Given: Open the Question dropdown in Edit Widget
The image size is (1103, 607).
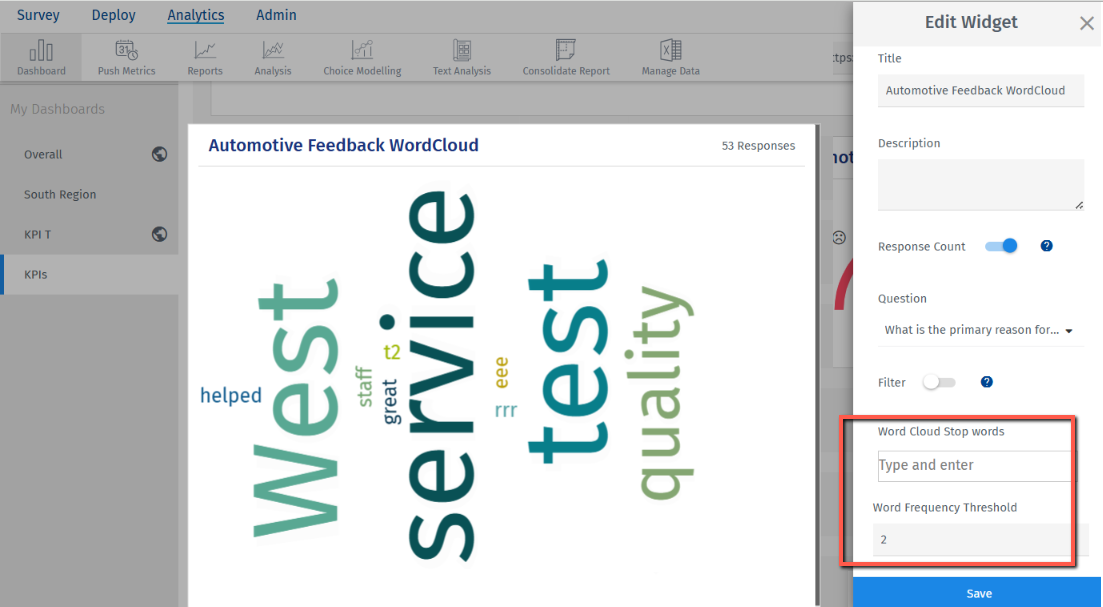Looking at the screenshot, I should tap(980, 329).
